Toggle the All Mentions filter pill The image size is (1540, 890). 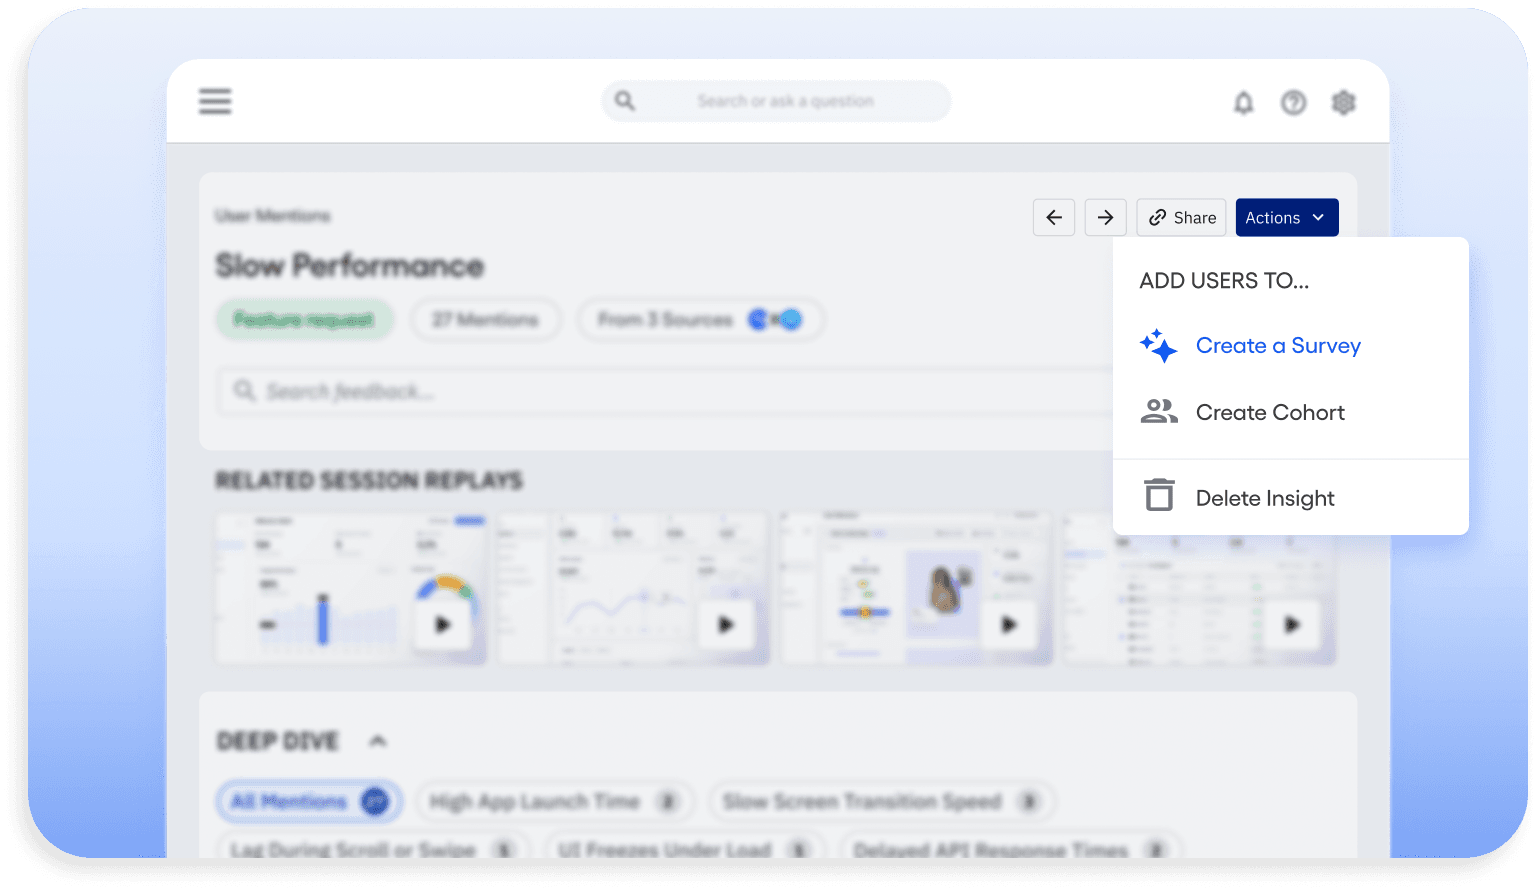(x=308, y=801)
